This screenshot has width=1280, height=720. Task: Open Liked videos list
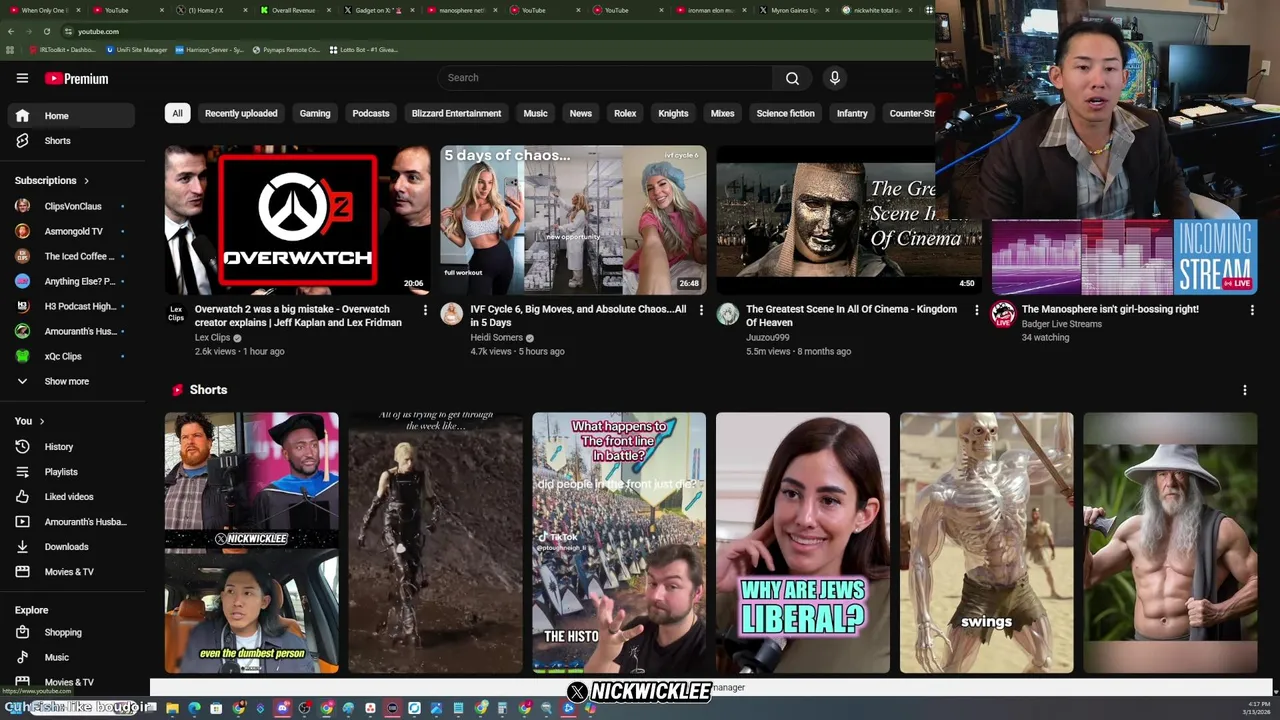[x=70, y=497]
